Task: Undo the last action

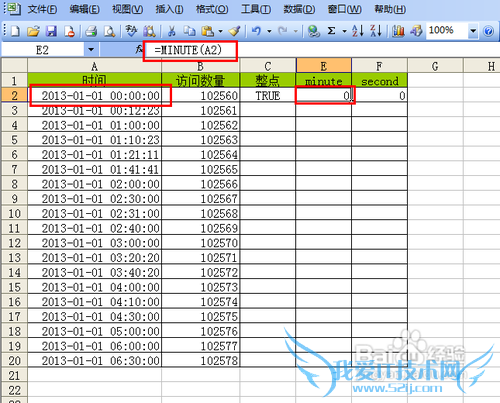Action: (x=256, y=31)
